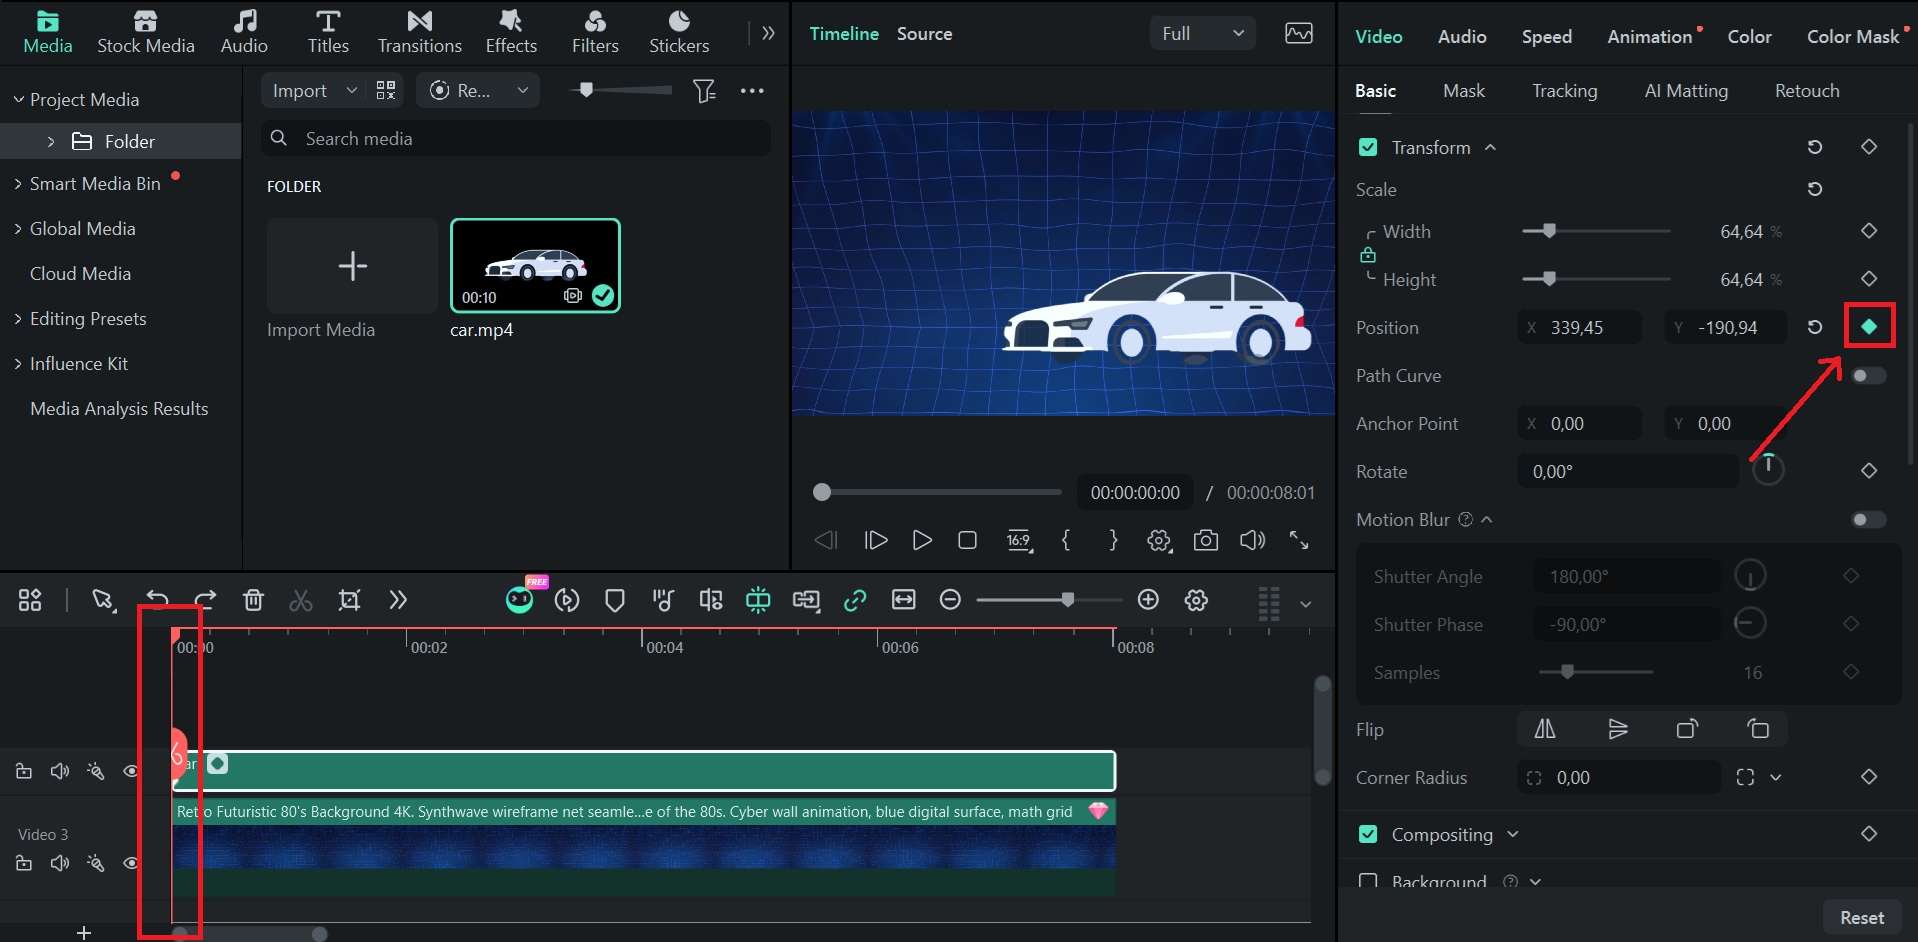Click the marker shield icon
Screen dimensions: 1918x942
(615, 600)
